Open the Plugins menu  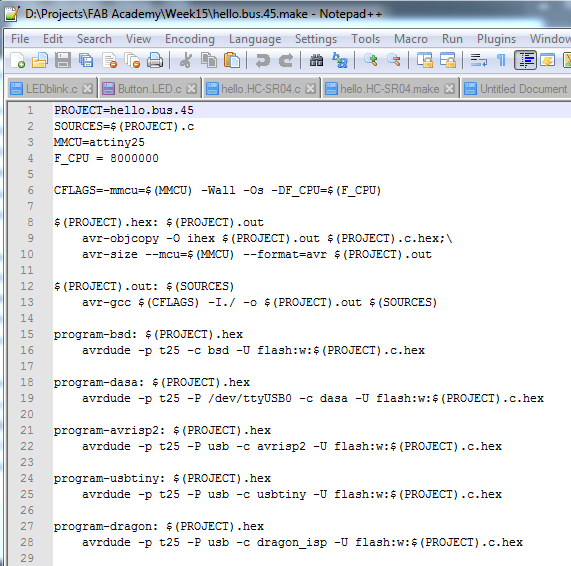pyautogui.click(x=496, y=39)
